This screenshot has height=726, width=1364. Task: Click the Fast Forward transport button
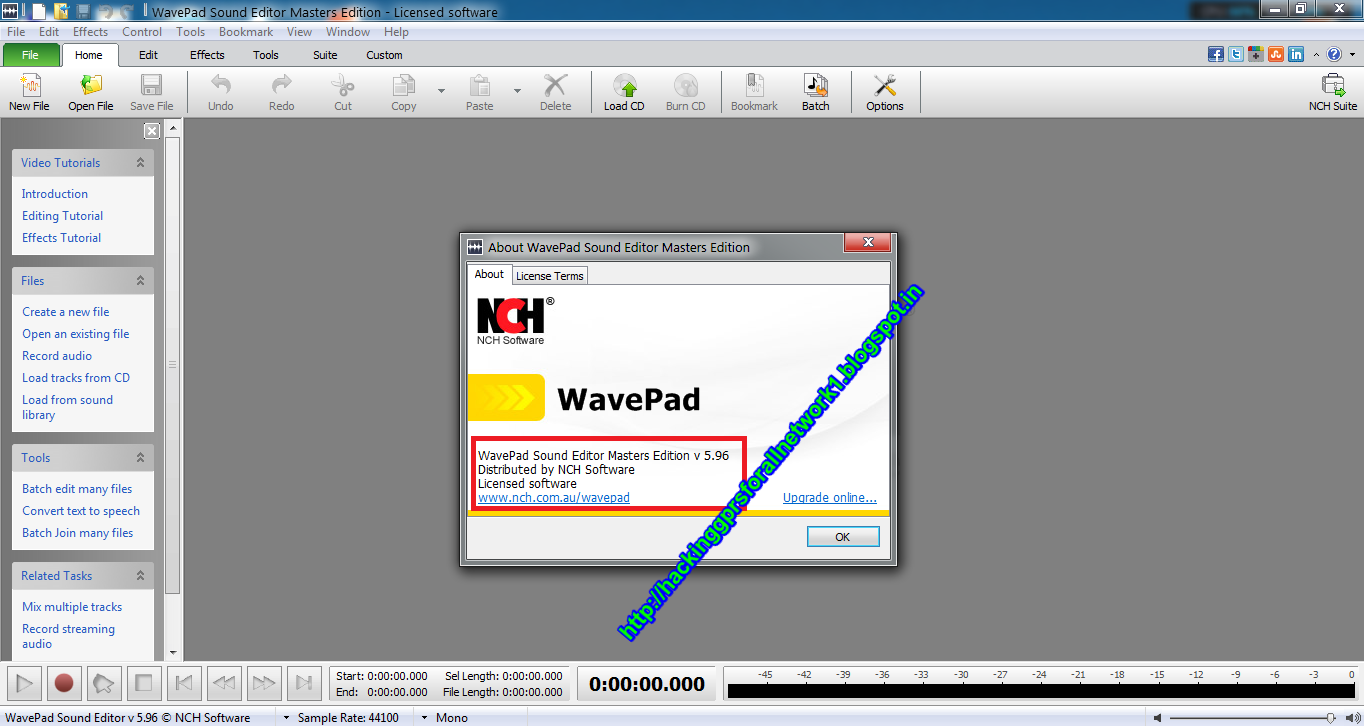tap(264, 684)
